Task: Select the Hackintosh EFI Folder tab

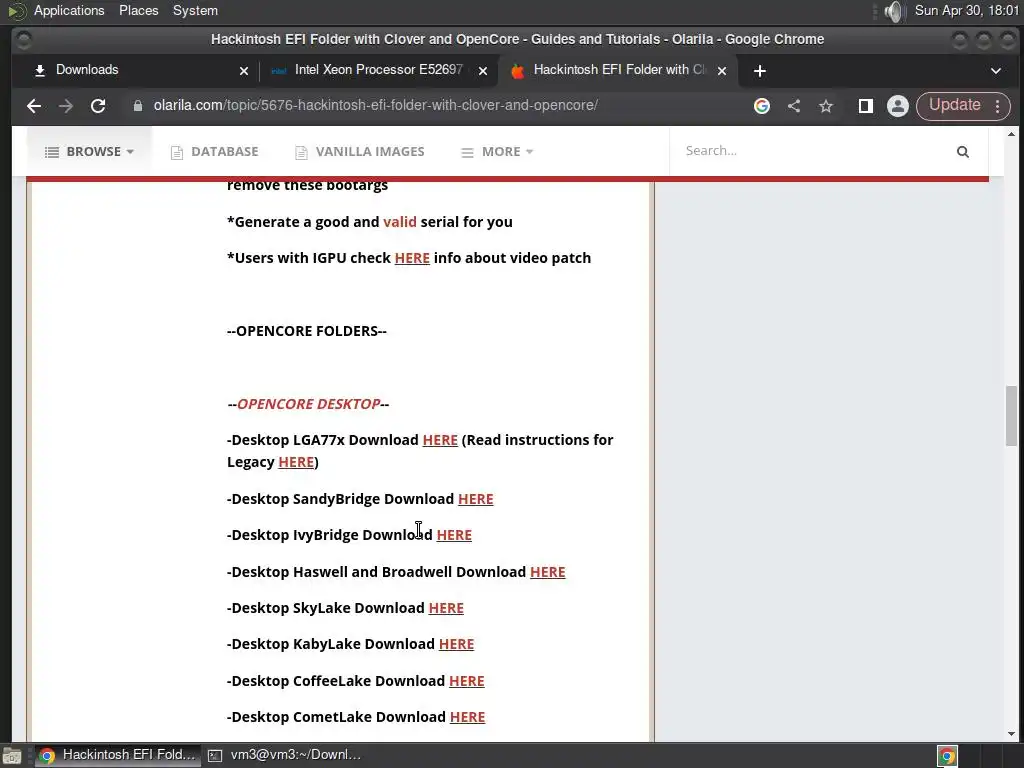Action: [618, 70]
